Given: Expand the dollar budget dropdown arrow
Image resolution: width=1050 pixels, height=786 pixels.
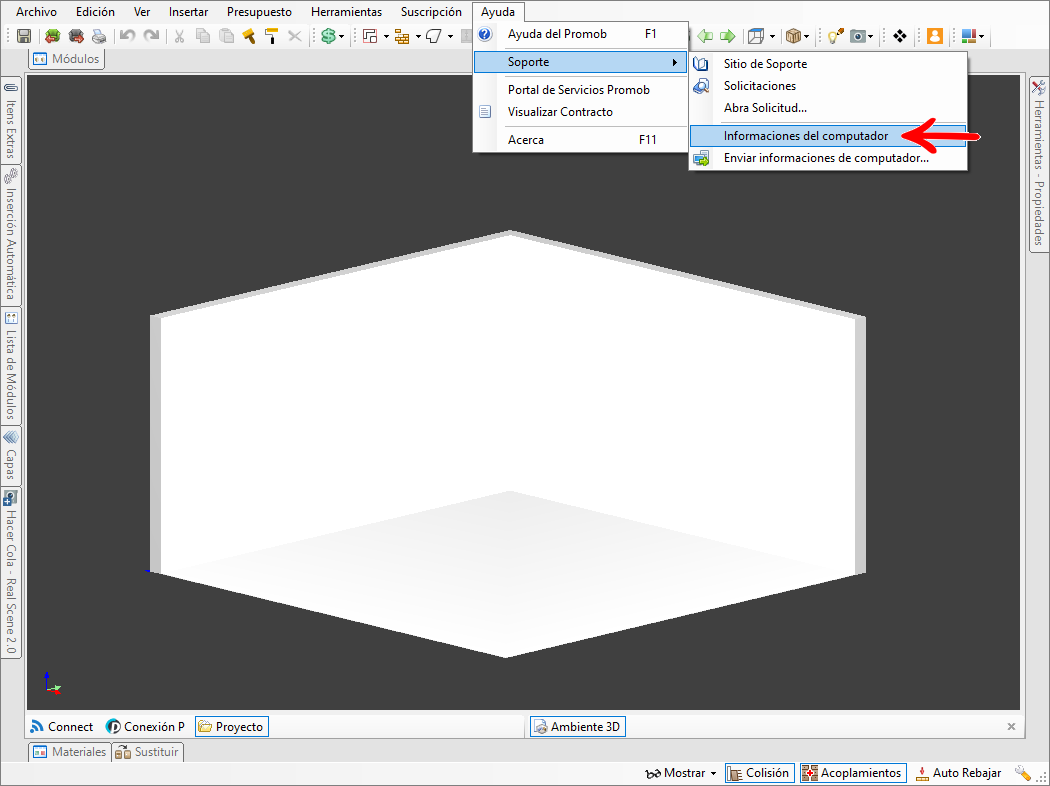Looking at the screenshot, I should (x=342, y=36).
